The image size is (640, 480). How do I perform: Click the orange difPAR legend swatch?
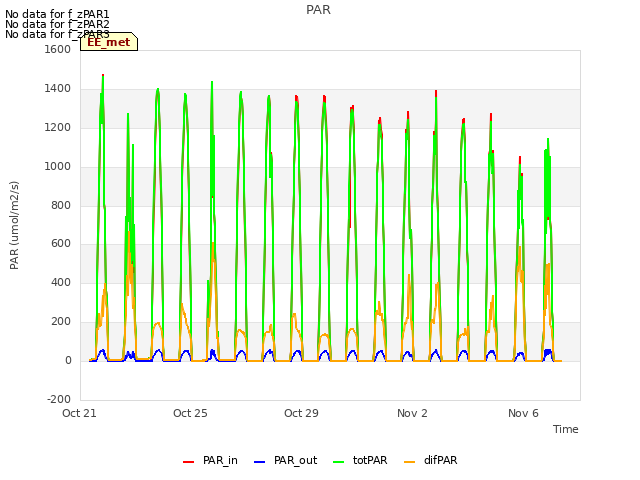409,462
